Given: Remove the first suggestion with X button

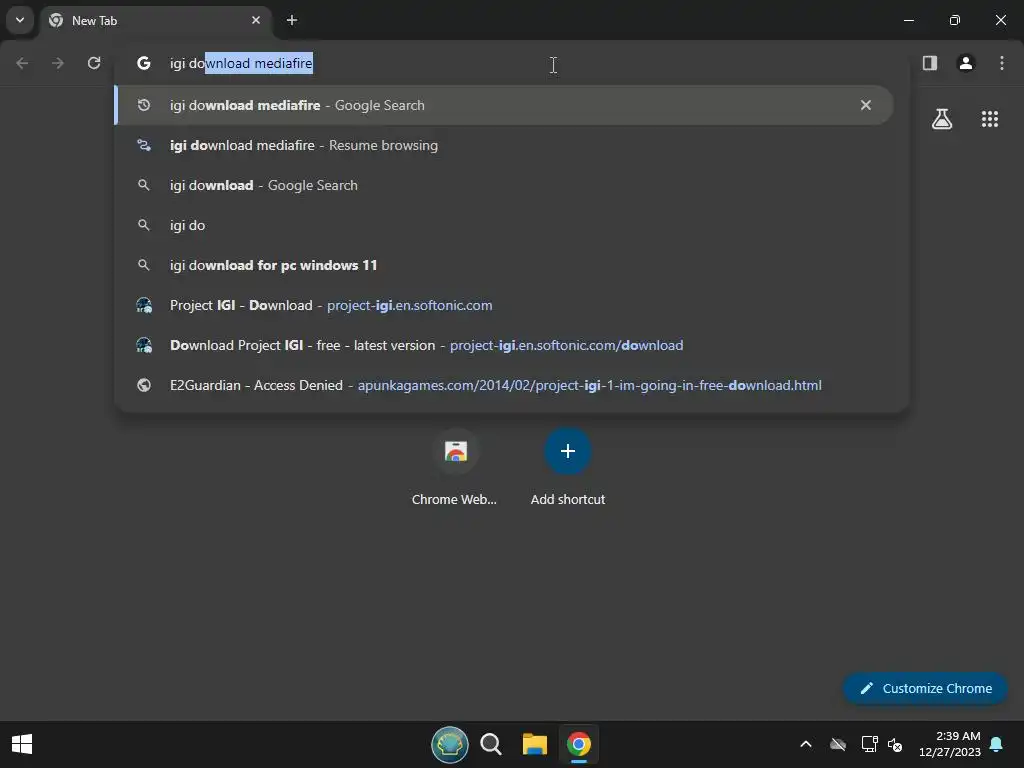Looking at the screenshot, I should coord(866,105).
